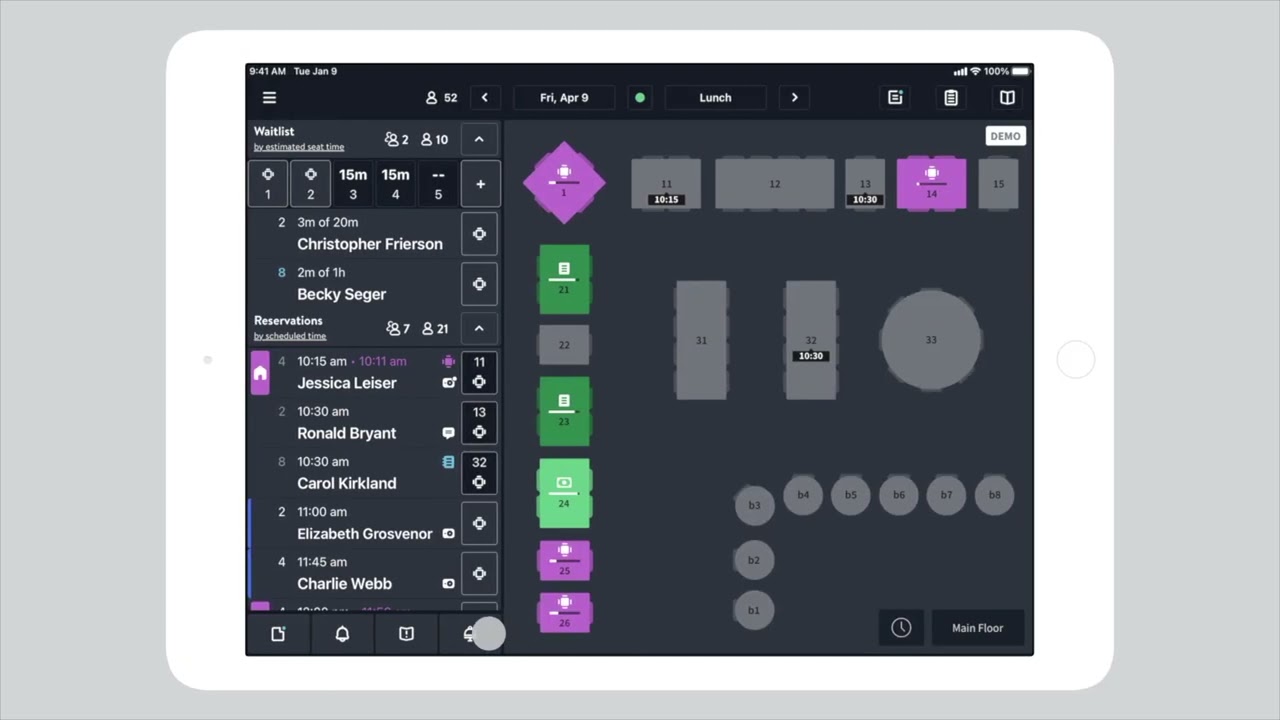
Task: Seat Charlie Webb using the table icon
Action: click(x=479, y=573)
